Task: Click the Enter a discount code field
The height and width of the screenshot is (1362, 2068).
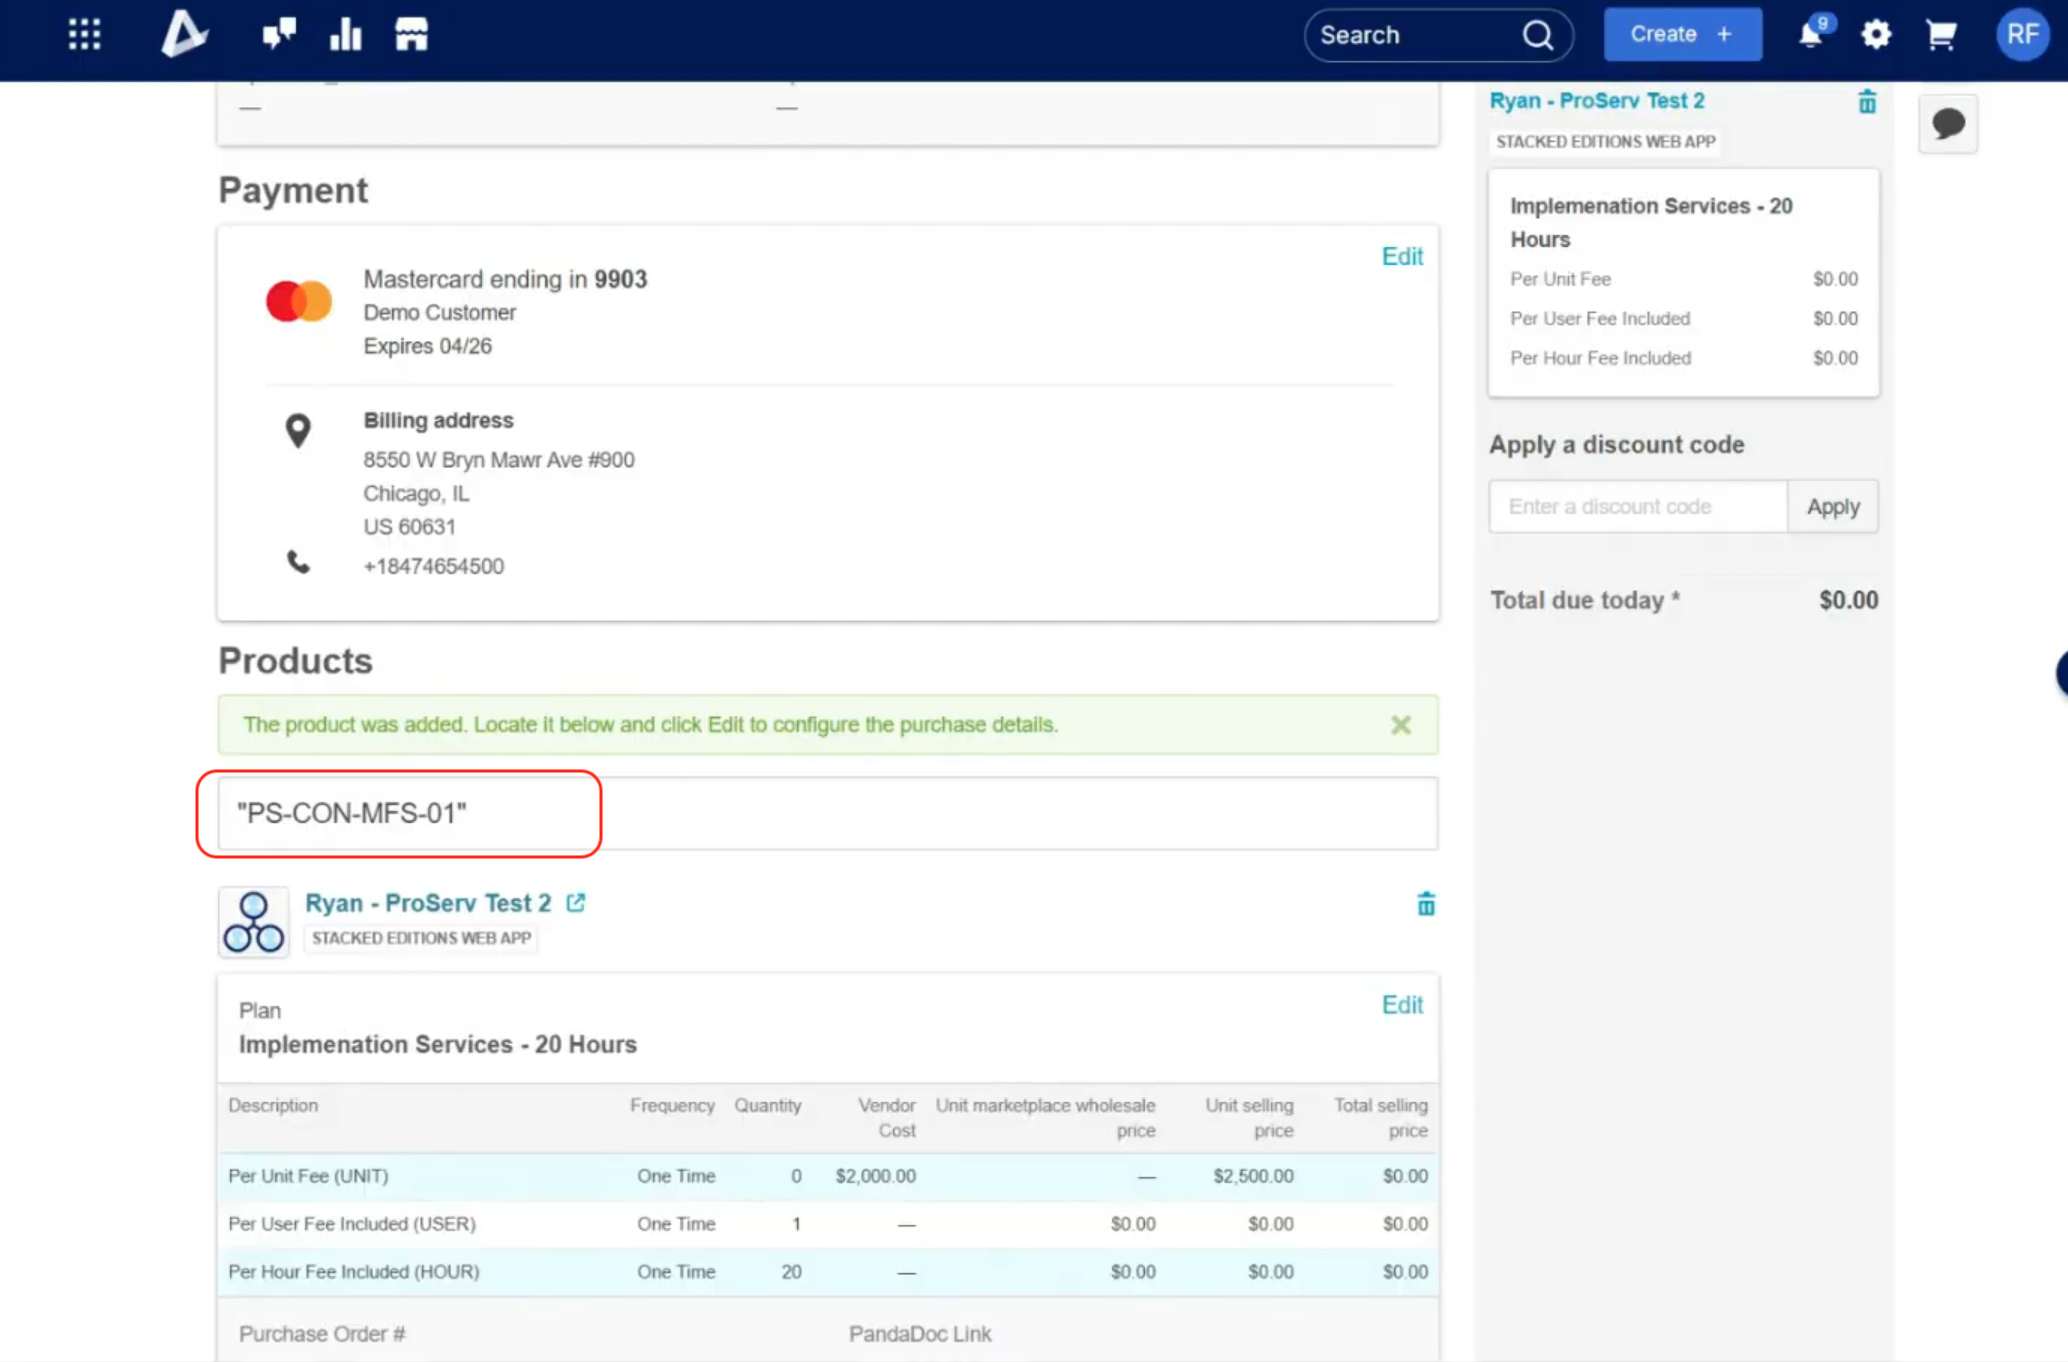Action: tap(1638, 507)
